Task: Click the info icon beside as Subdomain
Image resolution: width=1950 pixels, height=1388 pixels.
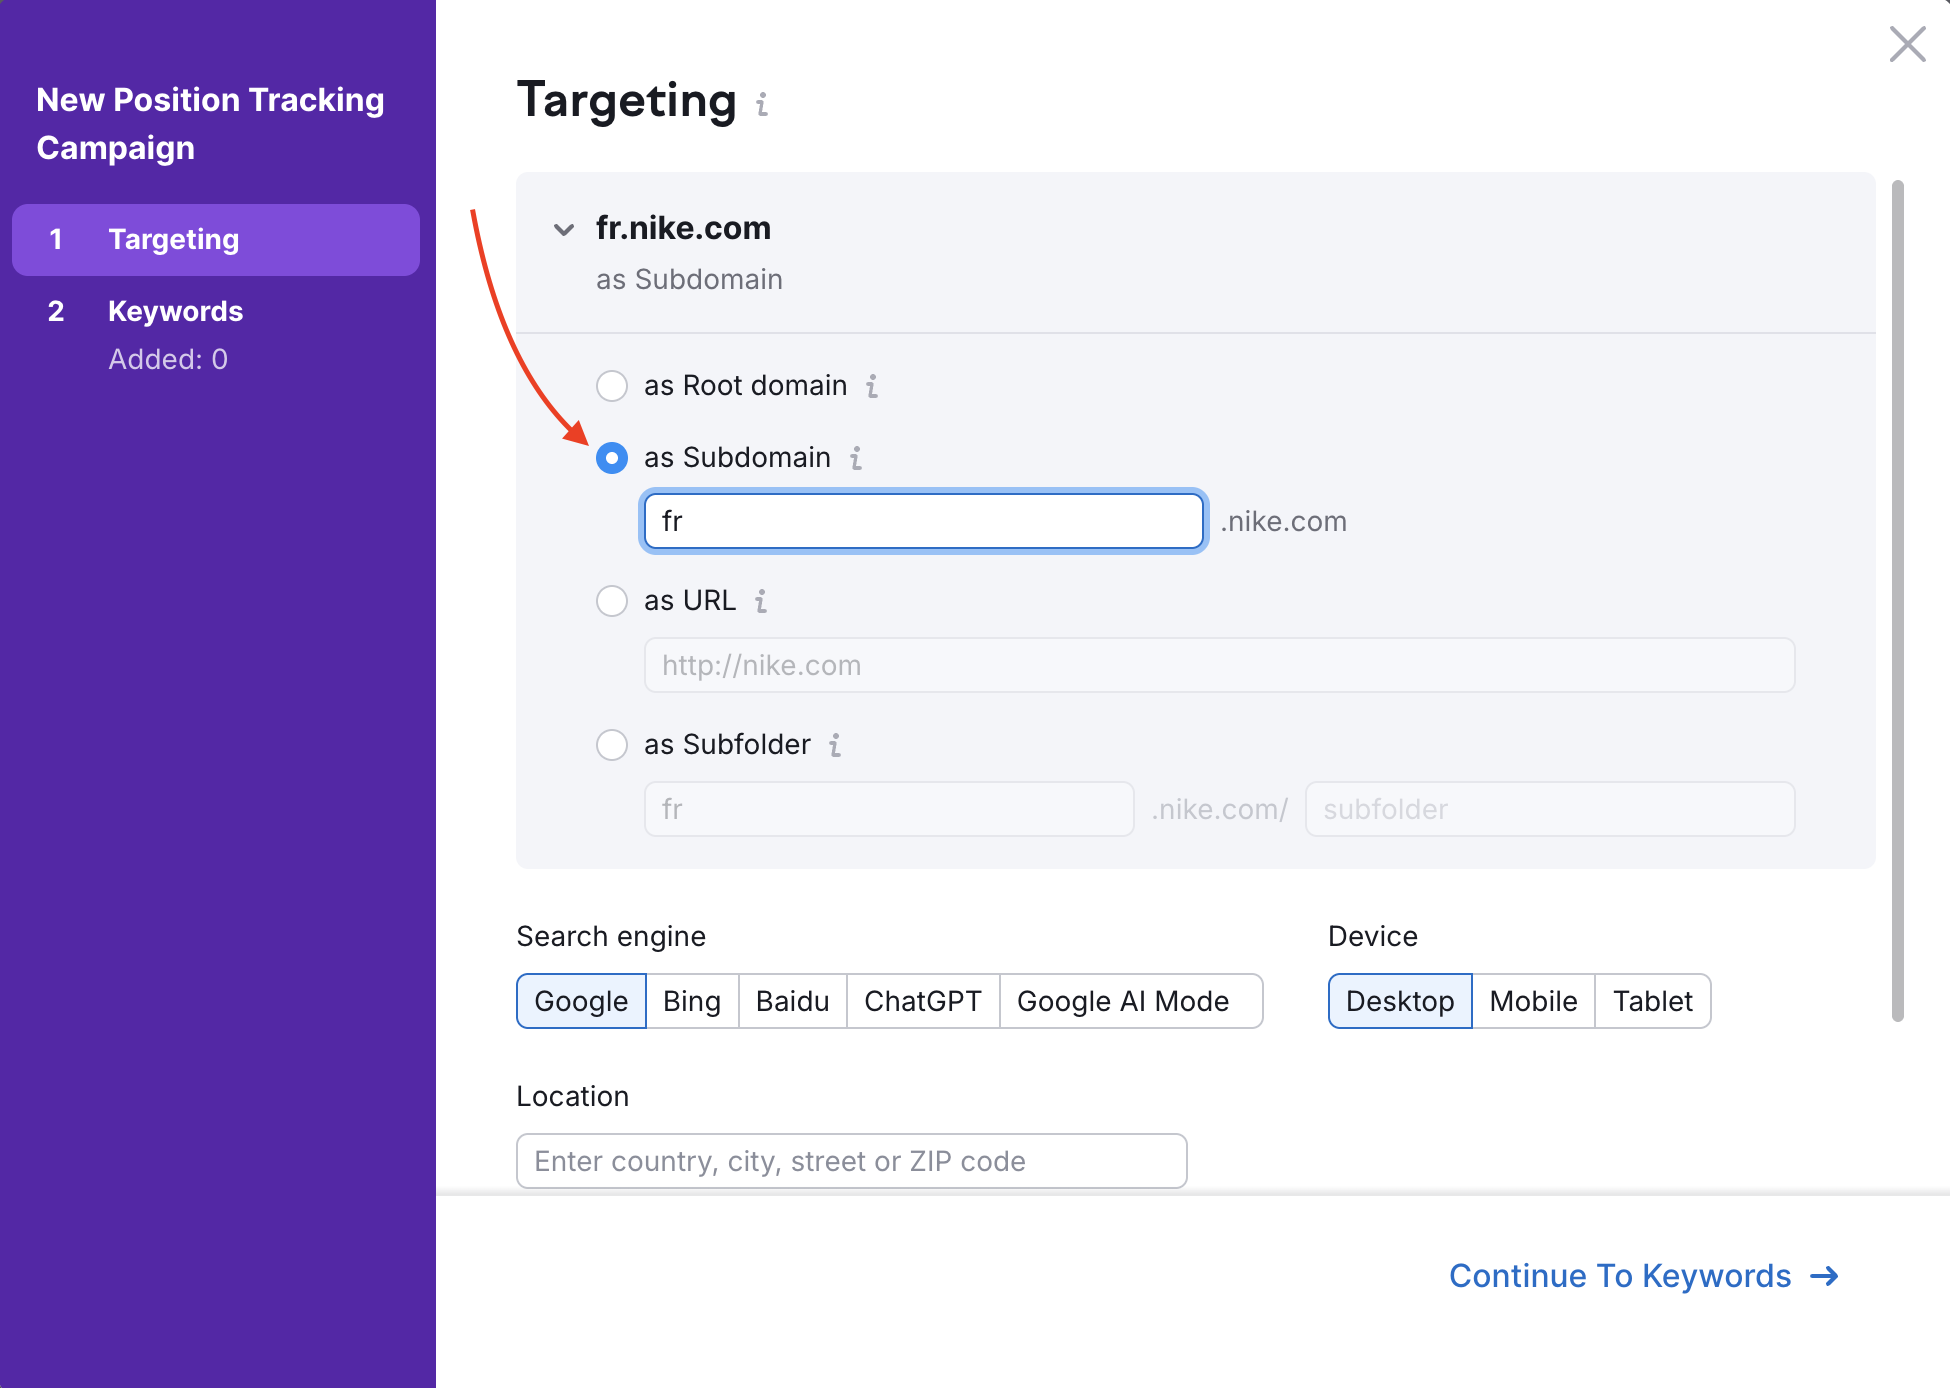Action: click(855, 458)
